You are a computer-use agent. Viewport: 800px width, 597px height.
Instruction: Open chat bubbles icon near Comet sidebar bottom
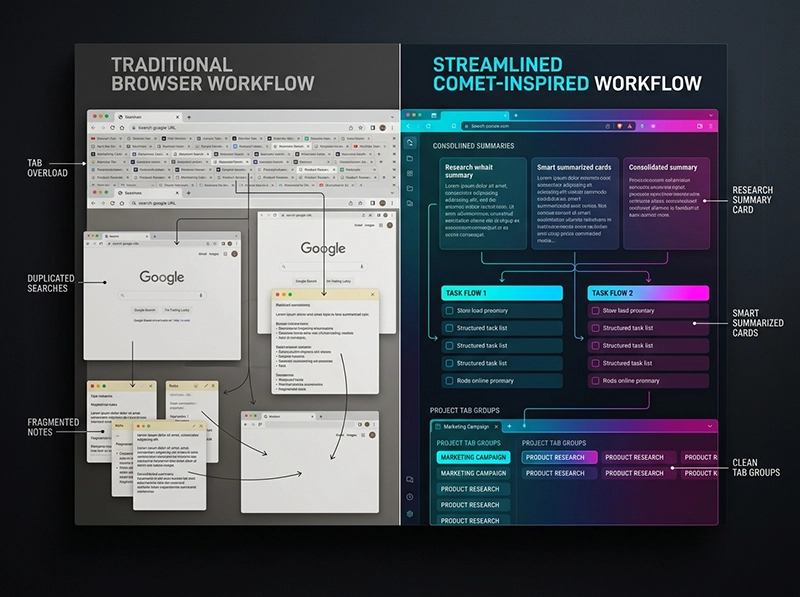(410, 480)
